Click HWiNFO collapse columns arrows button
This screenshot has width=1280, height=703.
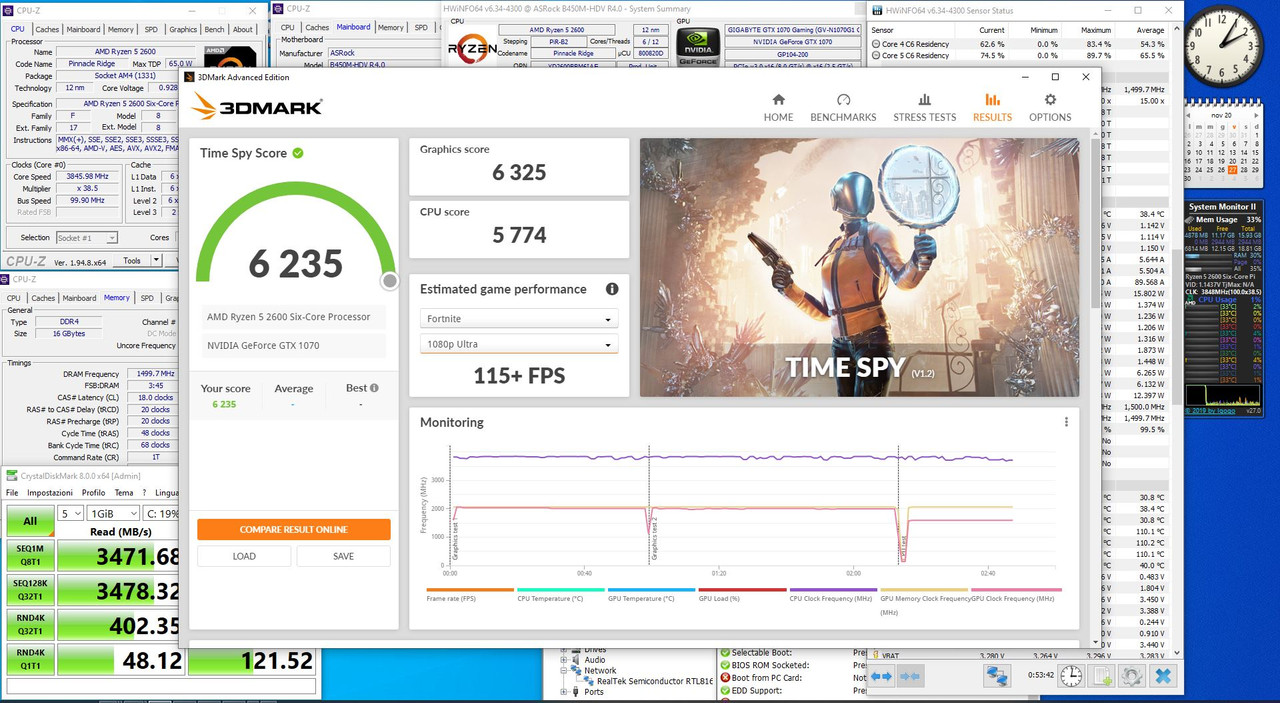pos(910,676)
